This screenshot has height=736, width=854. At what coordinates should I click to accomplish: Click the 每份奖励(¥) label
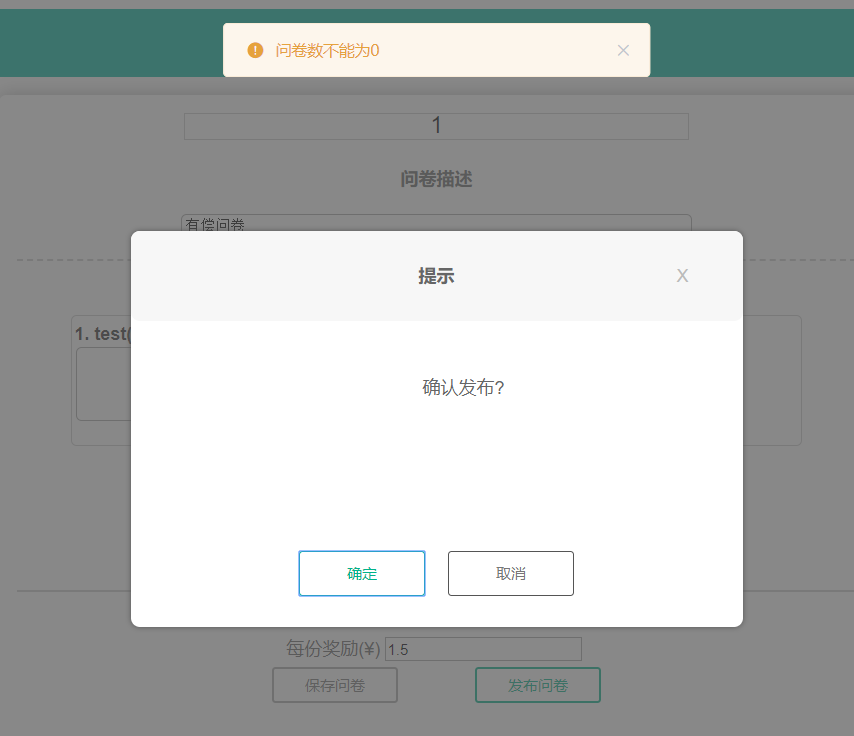pyautogui.click(x=332, y=649)
